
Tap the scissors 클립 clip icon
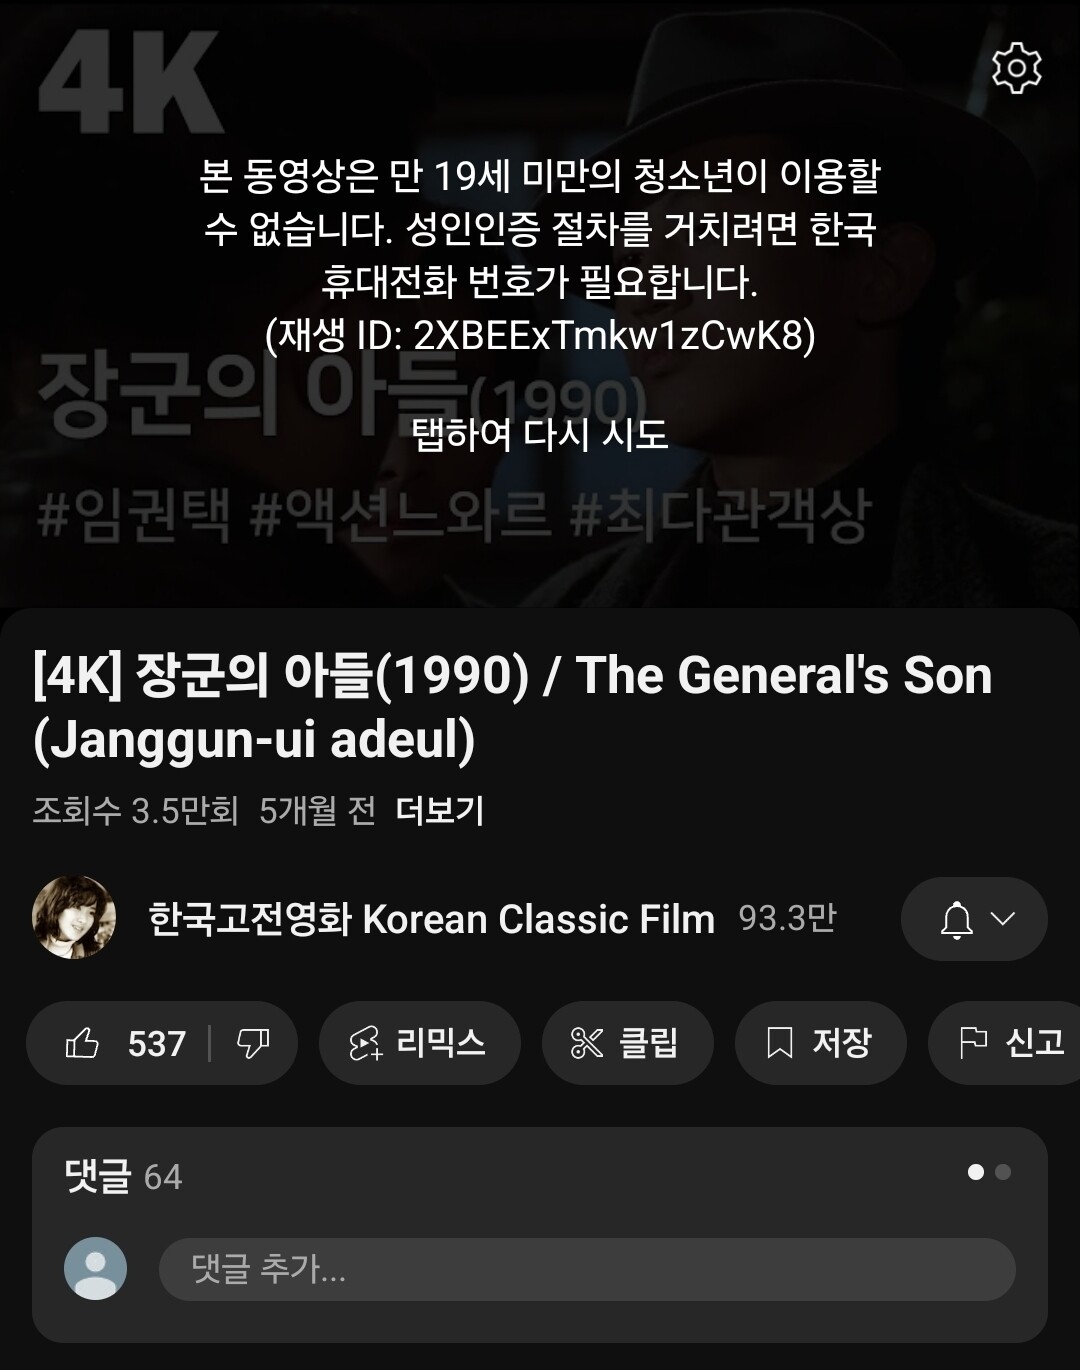(x=587, y=1043)
